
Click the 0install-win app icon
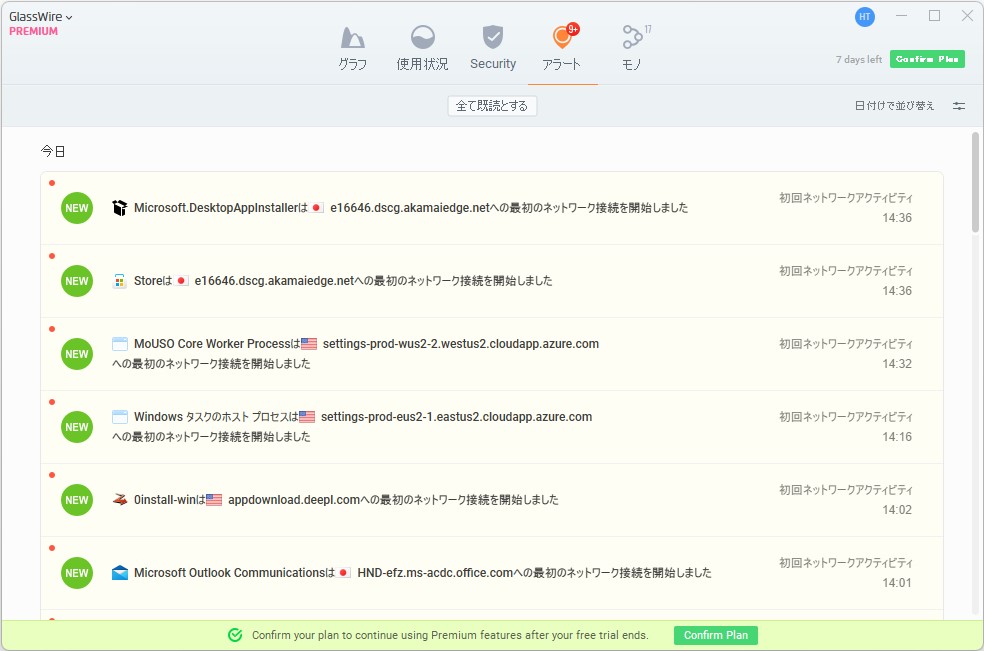click(122, 499)
